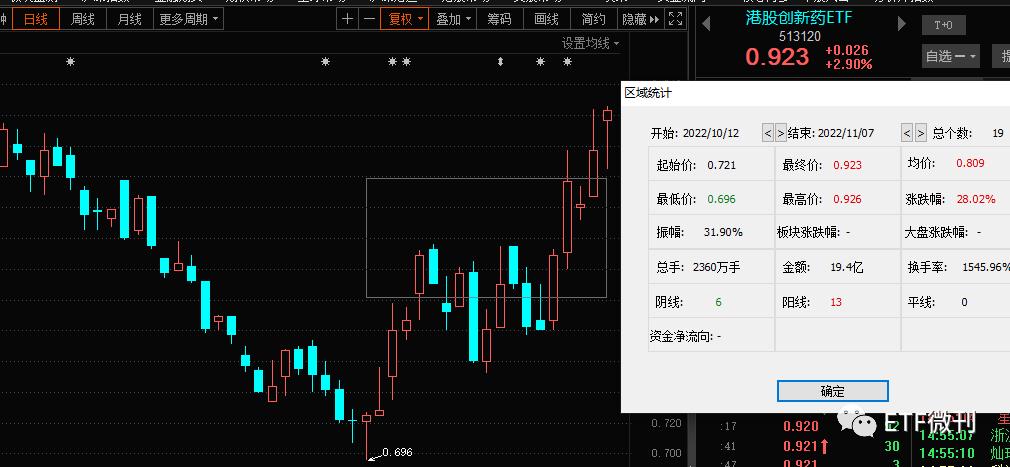Zoom in the chart with plus icon
The height and width of the screenshot is (467, 1010).
[348, 19]
